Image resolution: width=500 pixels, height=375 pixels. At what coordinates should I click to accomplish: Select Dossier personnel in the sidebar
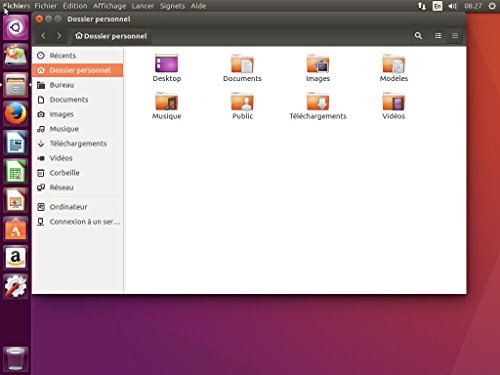78,70
